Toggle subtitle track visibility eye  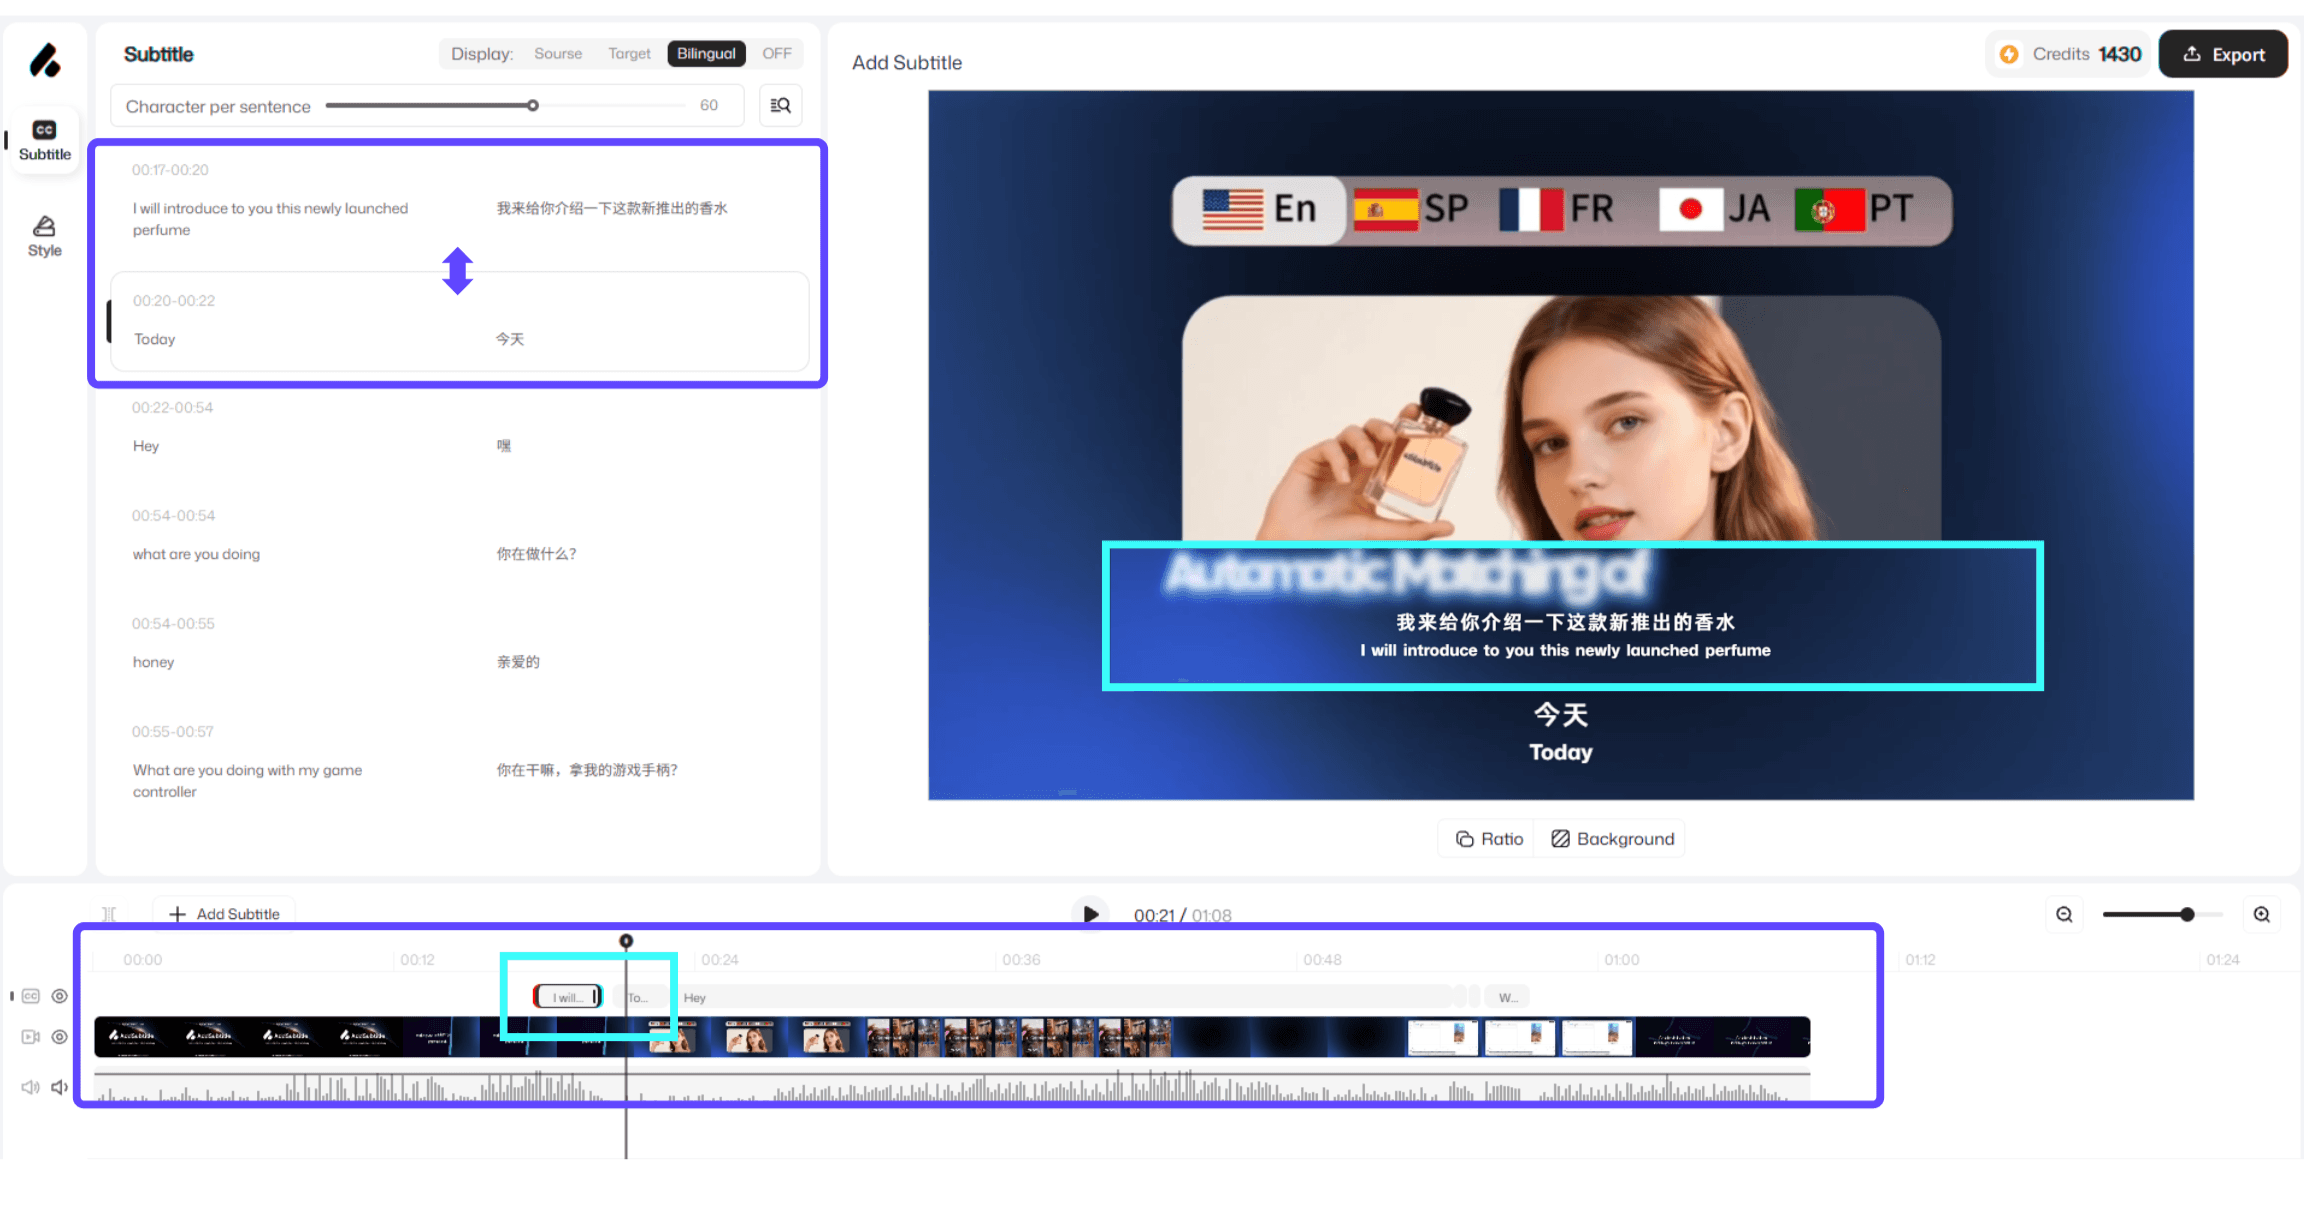pyautogui.click(x=60, y=996)
